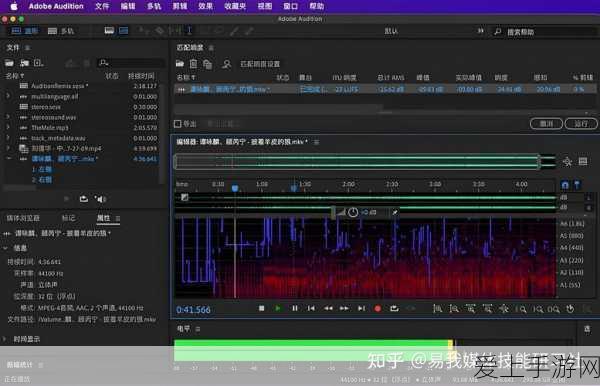Start recording with the red record button

[x=378, y=308]
